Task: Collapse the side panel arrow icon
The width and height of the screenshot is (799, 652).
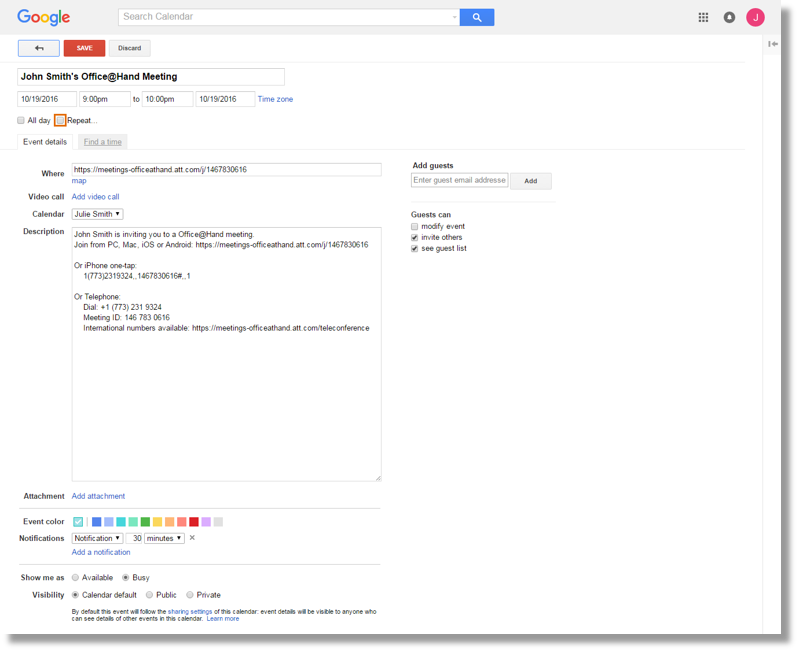Action: coord(773,44)
